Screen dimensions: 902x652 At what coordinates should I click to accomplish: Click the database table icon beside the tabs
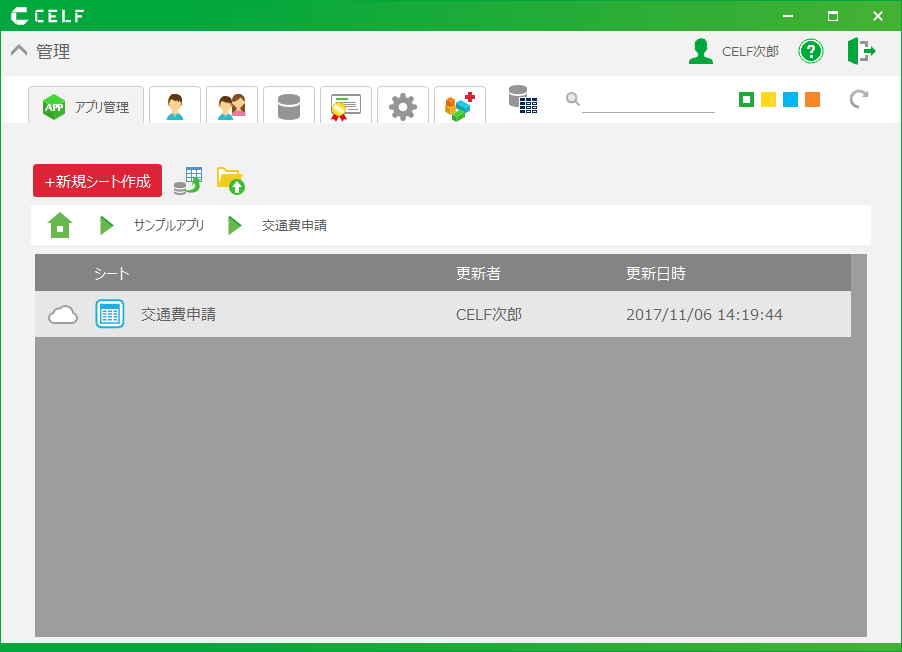pyautogui.click(x=523, y=99)
